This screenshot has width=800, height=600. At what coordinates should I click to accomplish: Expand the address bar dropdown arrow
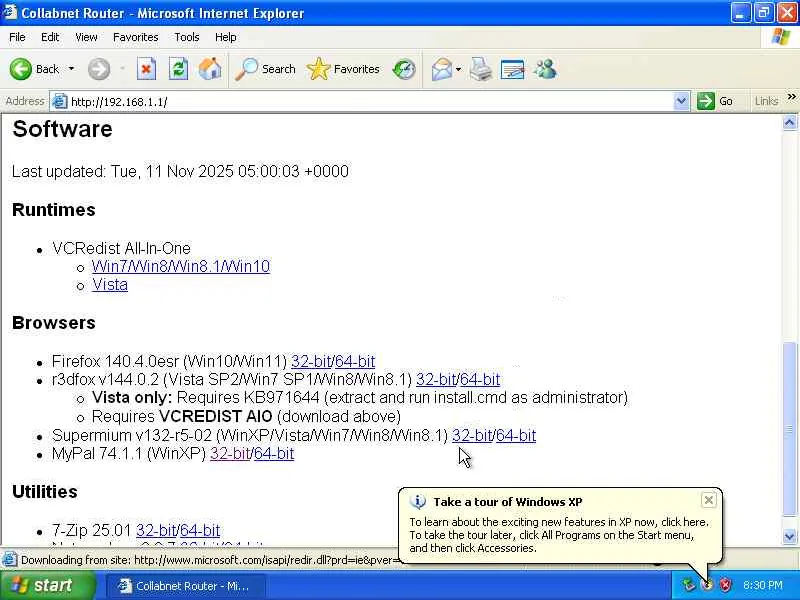(681, 101)
